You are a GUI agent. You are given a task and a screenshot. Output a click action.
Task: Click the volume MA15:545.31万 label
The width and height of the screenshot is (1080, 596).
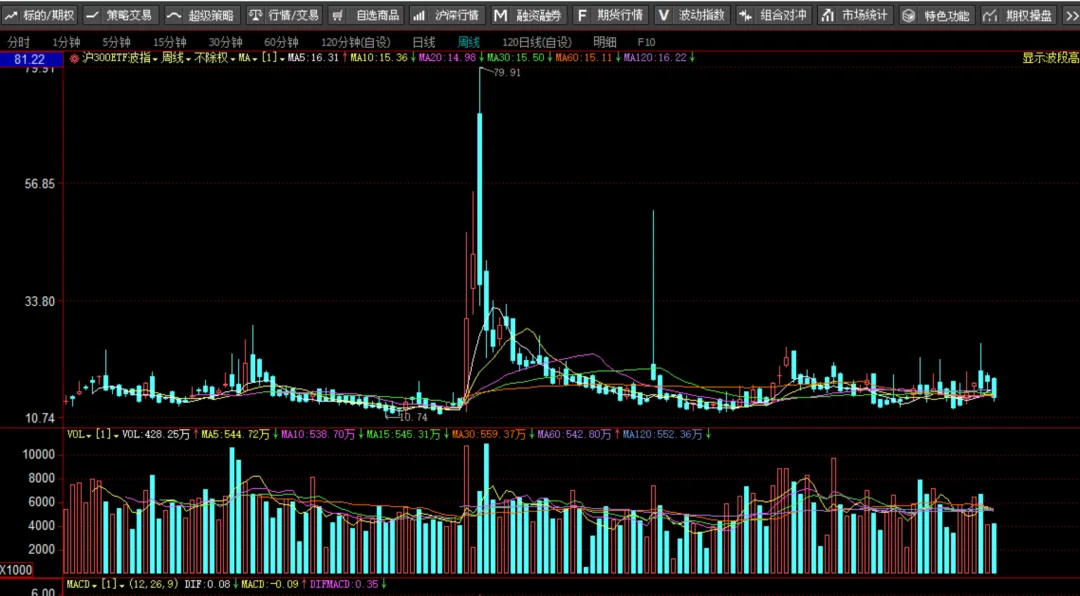click(403, 434)
